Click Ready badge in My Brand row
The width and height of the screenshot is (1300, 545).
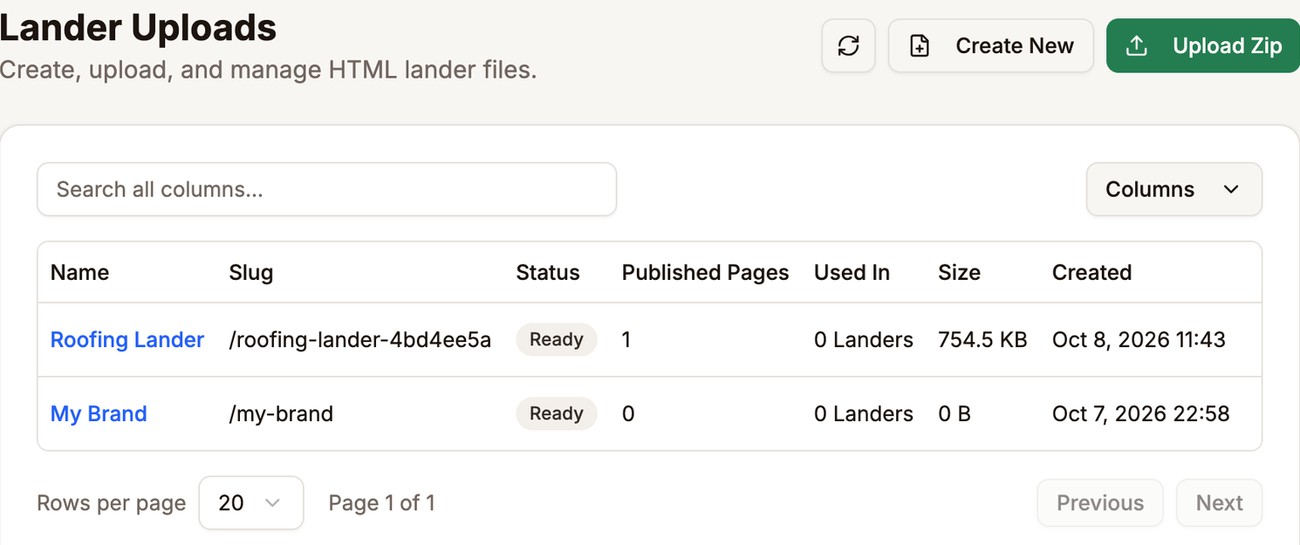coord(556,413)
